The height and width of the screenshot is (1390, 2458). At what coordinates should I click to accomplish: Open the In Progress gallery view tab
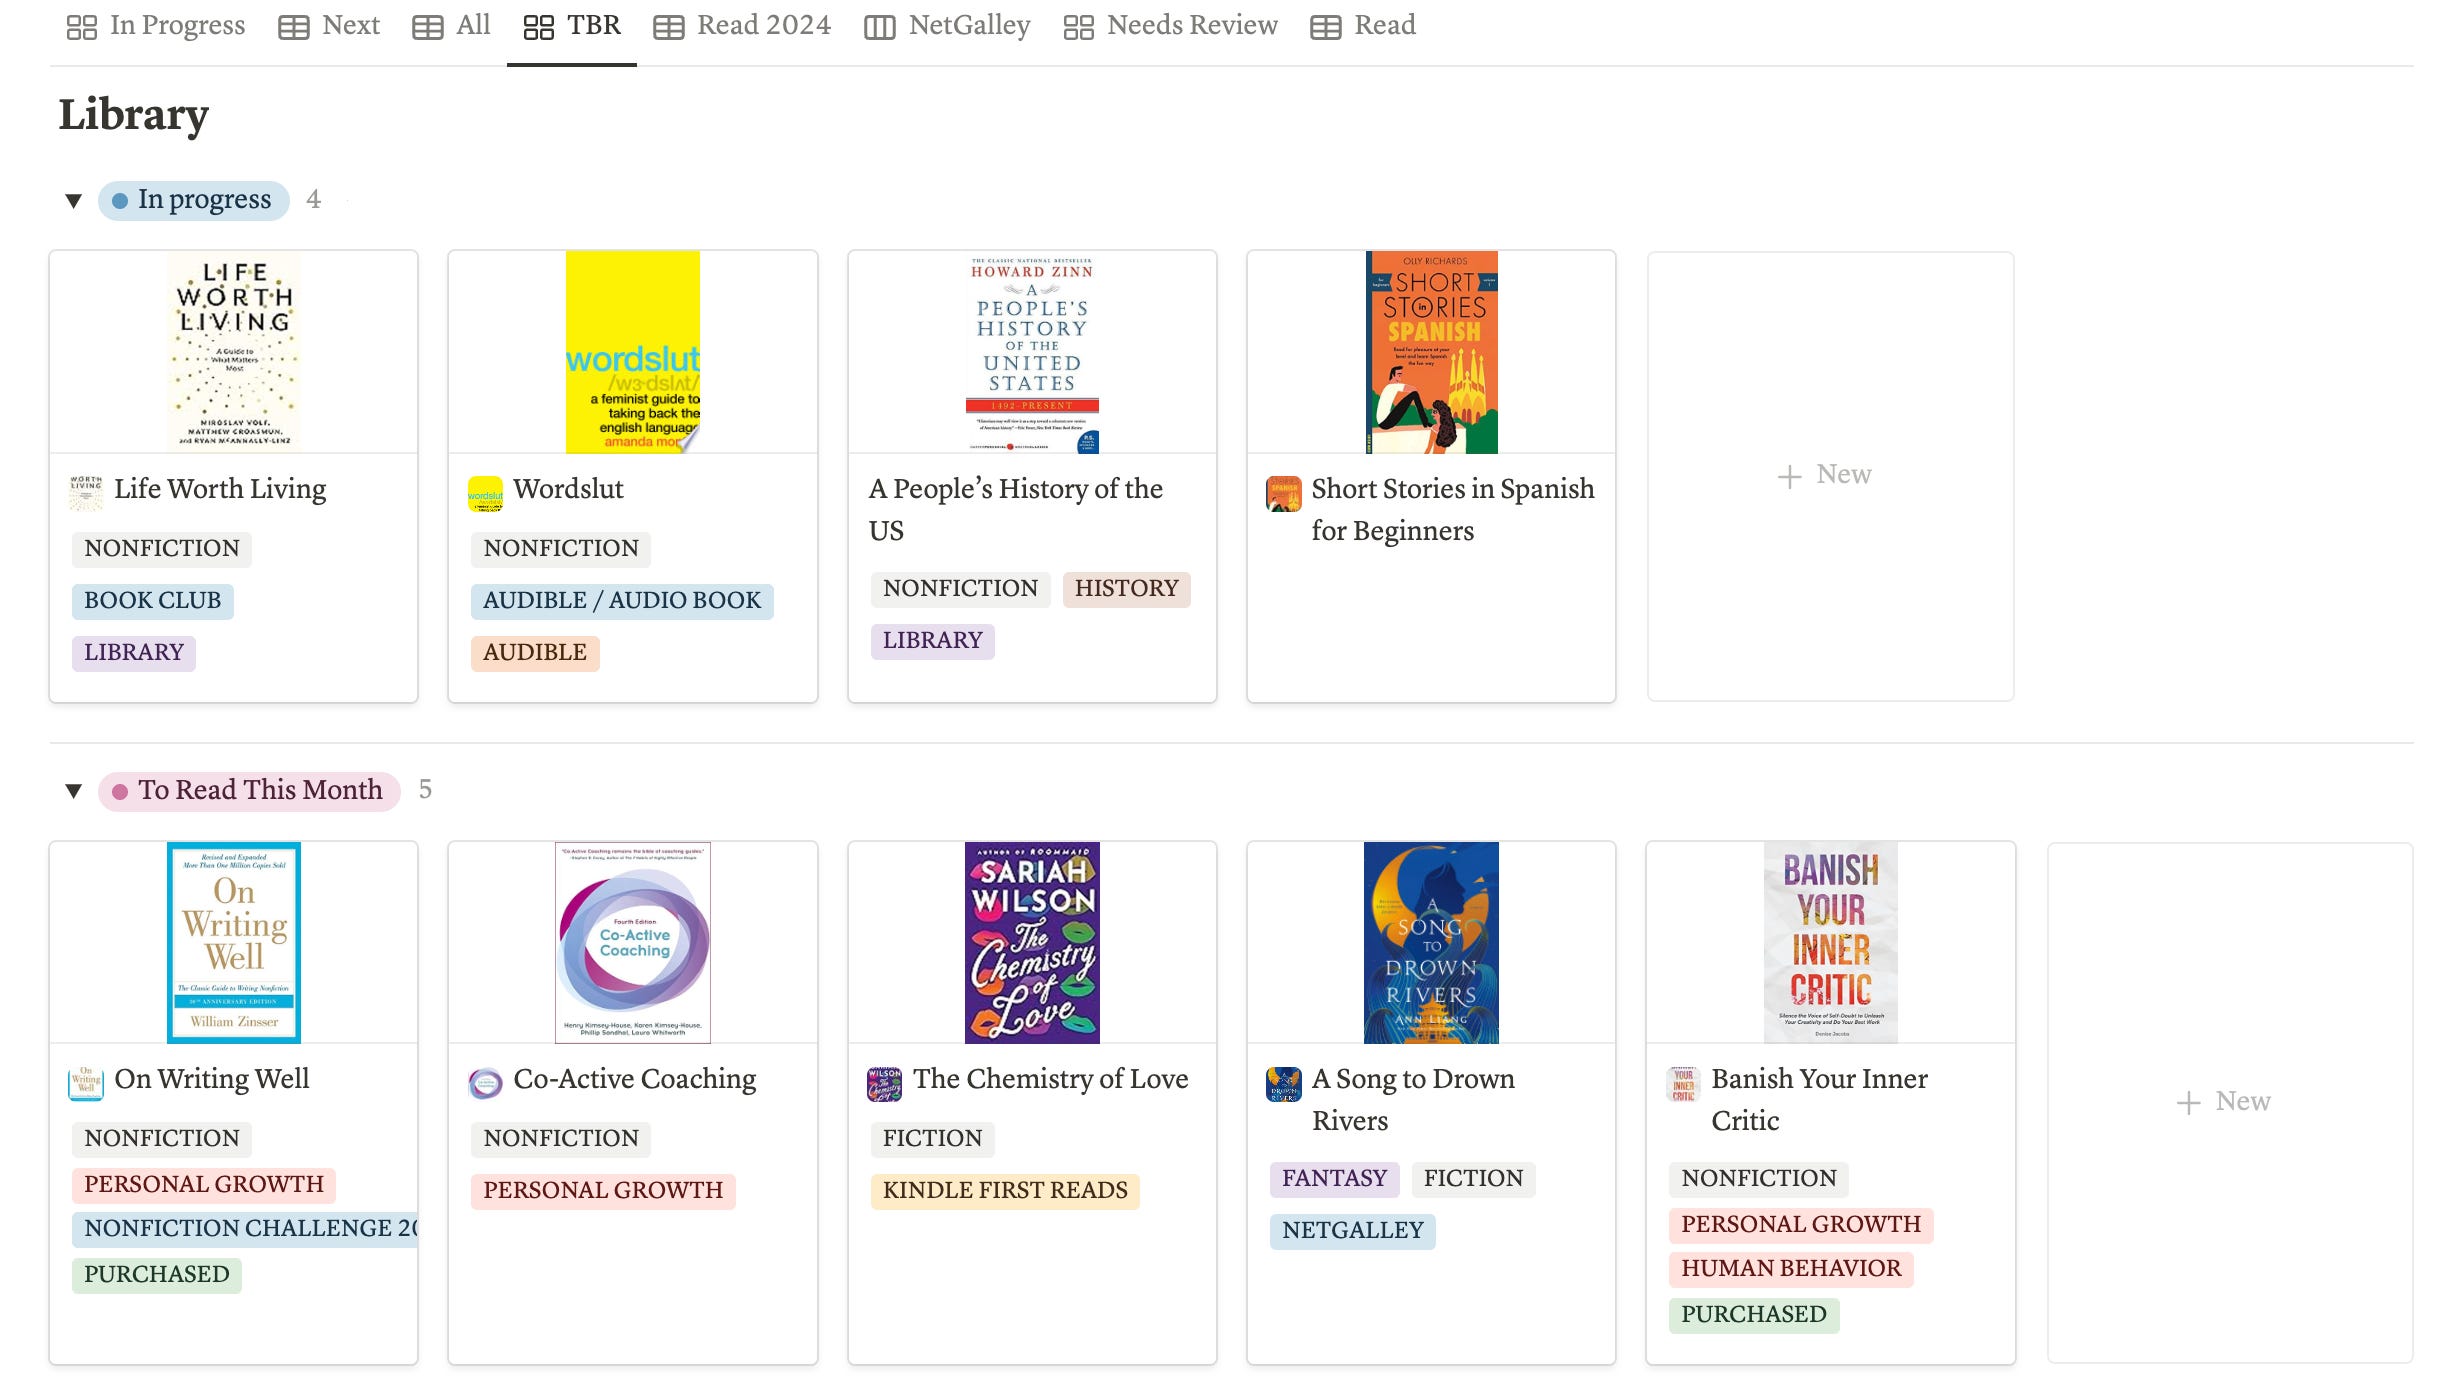[155, 26]
